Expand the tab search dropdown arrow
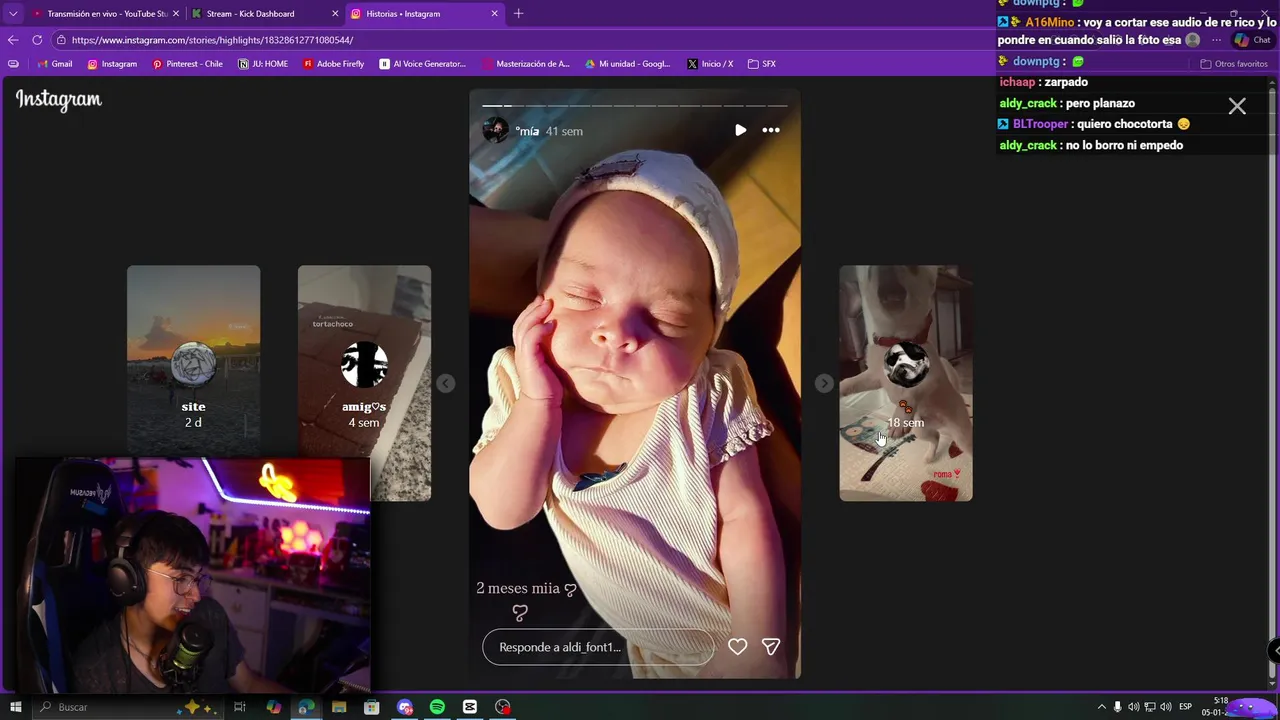The width and height of the screenshot is (1280, 720). pyautogui.click(x=13, y=14)
